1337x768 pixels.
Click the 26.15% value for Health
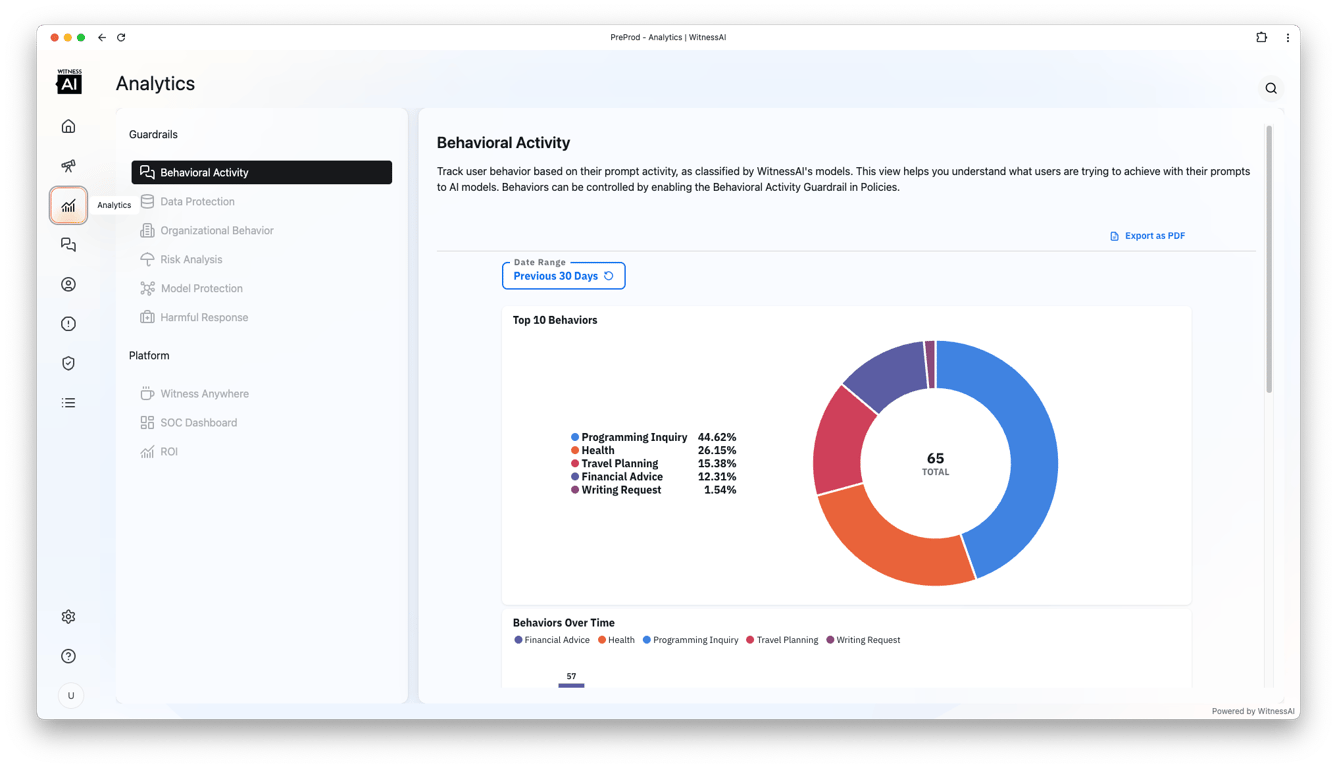coord(717,450)
